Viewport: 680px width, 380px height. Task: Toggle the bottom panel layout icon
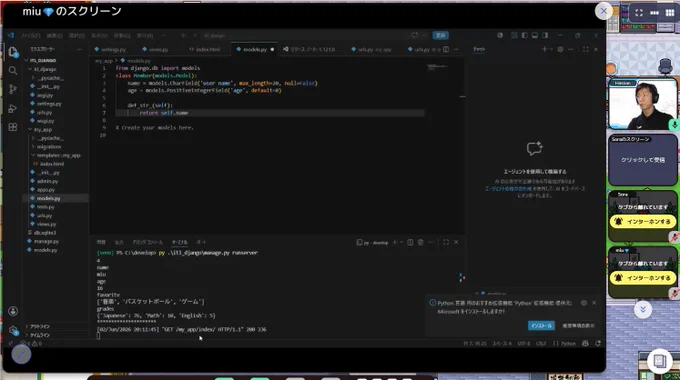coord(535,35)
